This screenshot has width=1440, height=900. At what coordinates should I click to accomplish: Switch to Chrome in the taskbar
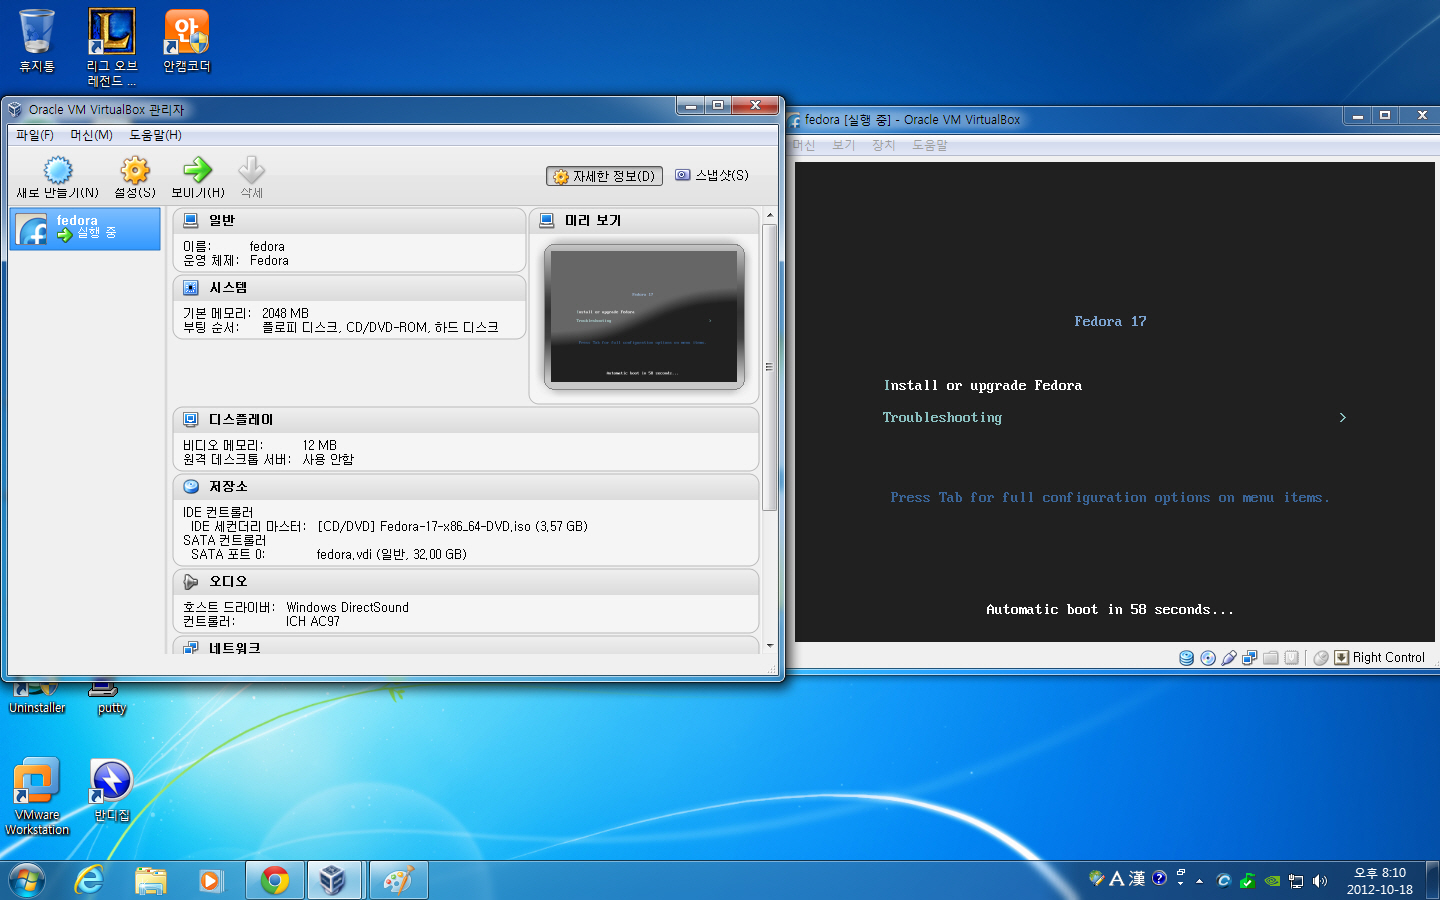pyautogui.click(x=275, y=880)
